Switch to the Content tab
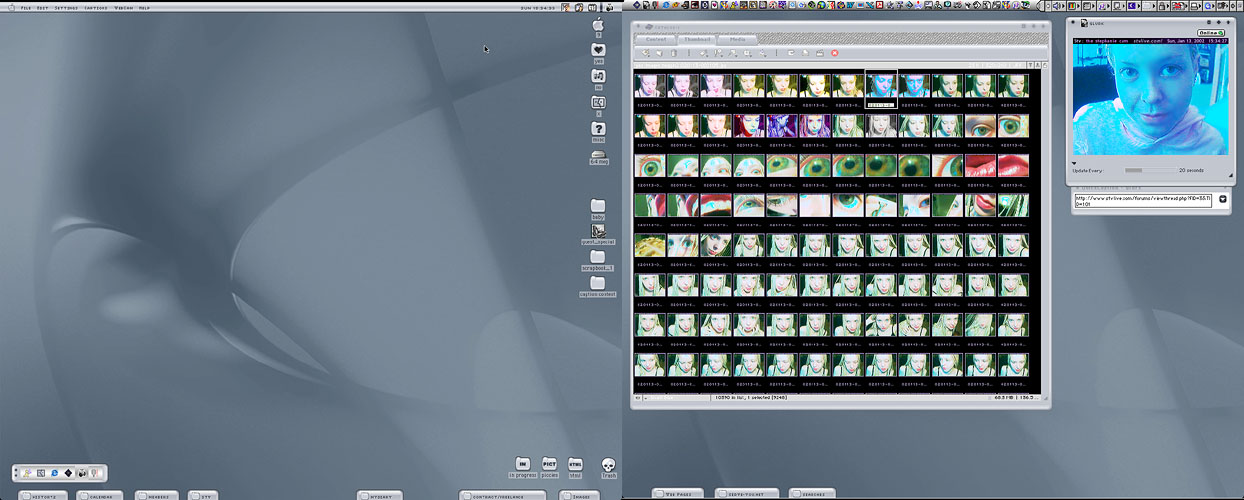Image resolution: width=1244 pixels, height=500 pixels. pyautogui.click(x=656, y=39)
